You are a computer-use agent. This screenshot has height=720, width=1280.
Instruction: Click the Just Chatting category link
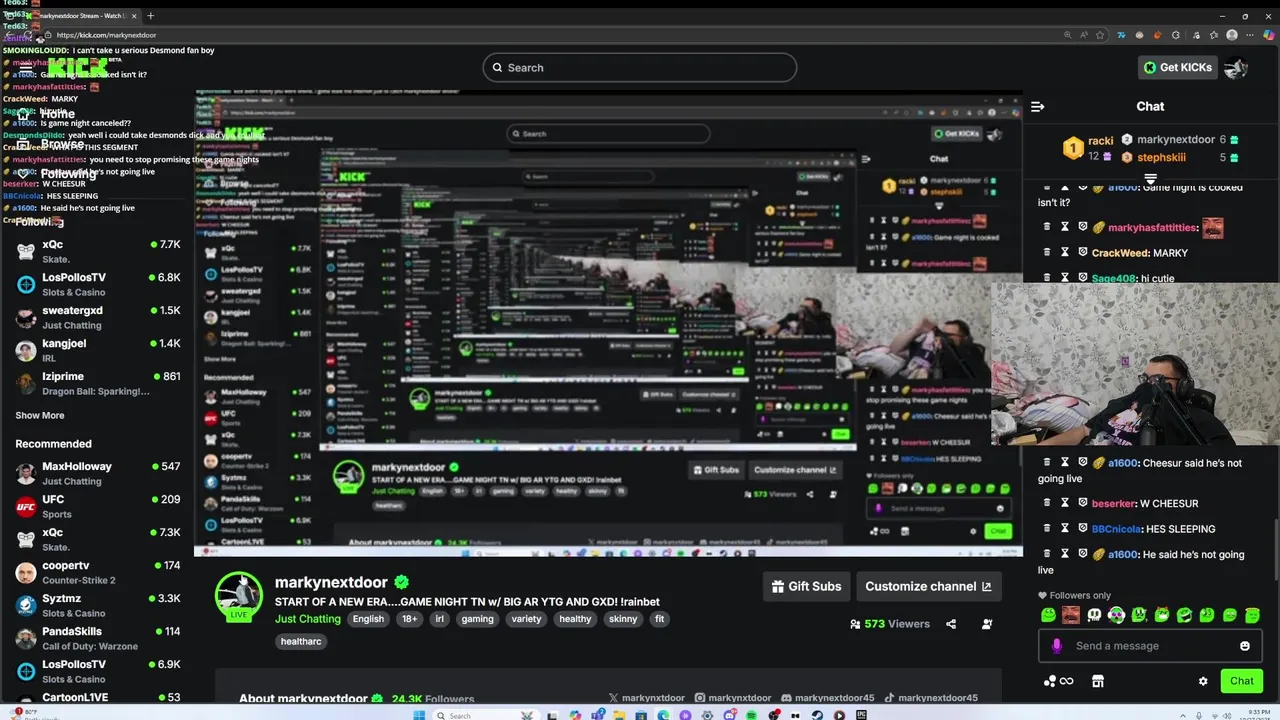pyautogui.click(x=308, y=619)
